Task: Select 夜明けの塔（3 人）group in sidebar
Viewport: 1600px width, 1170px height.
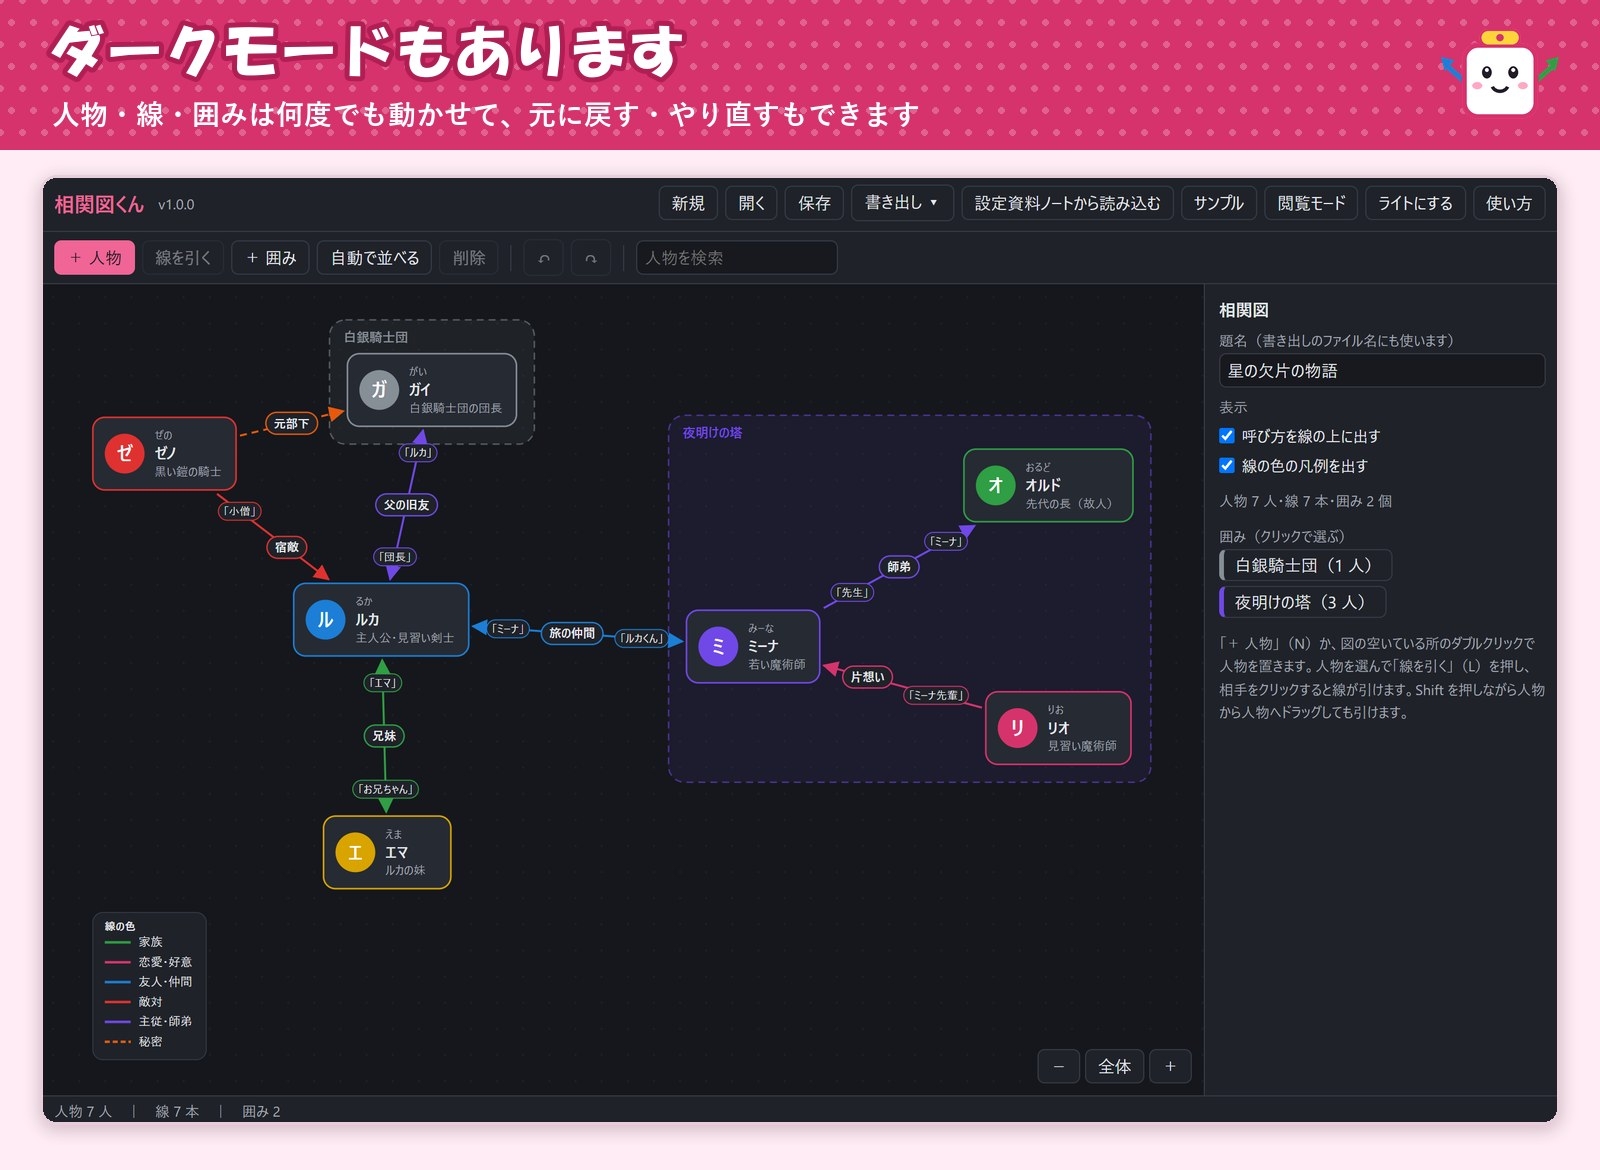Action: [1302, 602]
